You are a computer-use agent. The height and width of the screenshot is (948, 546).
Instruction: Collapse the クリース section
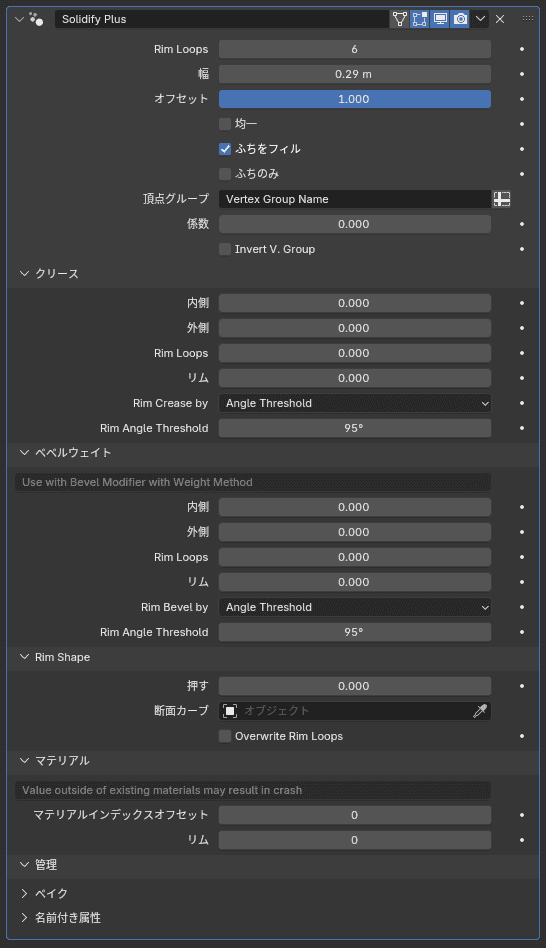pyautogui.click(x=24, y=274)
